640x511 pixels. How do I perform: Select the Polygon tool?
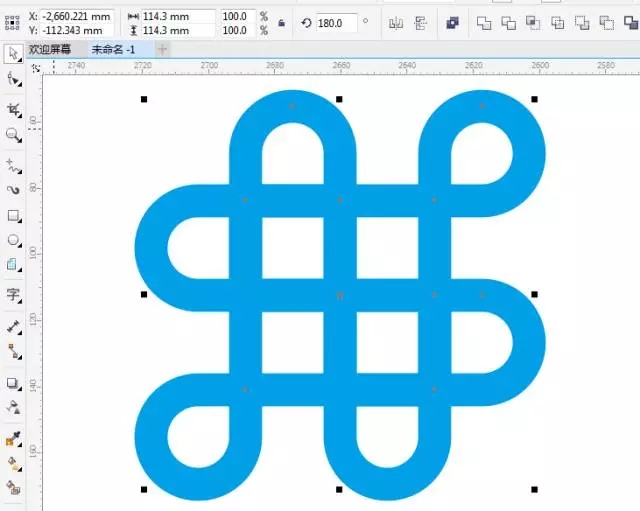pos(12,264)
